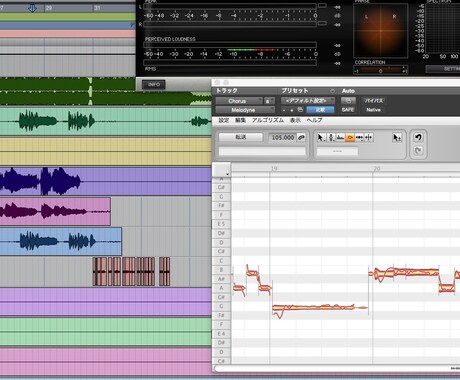Select the long A# note blob after bar 20
Viewport: 460px width, 380px height.
click(416, 272)
